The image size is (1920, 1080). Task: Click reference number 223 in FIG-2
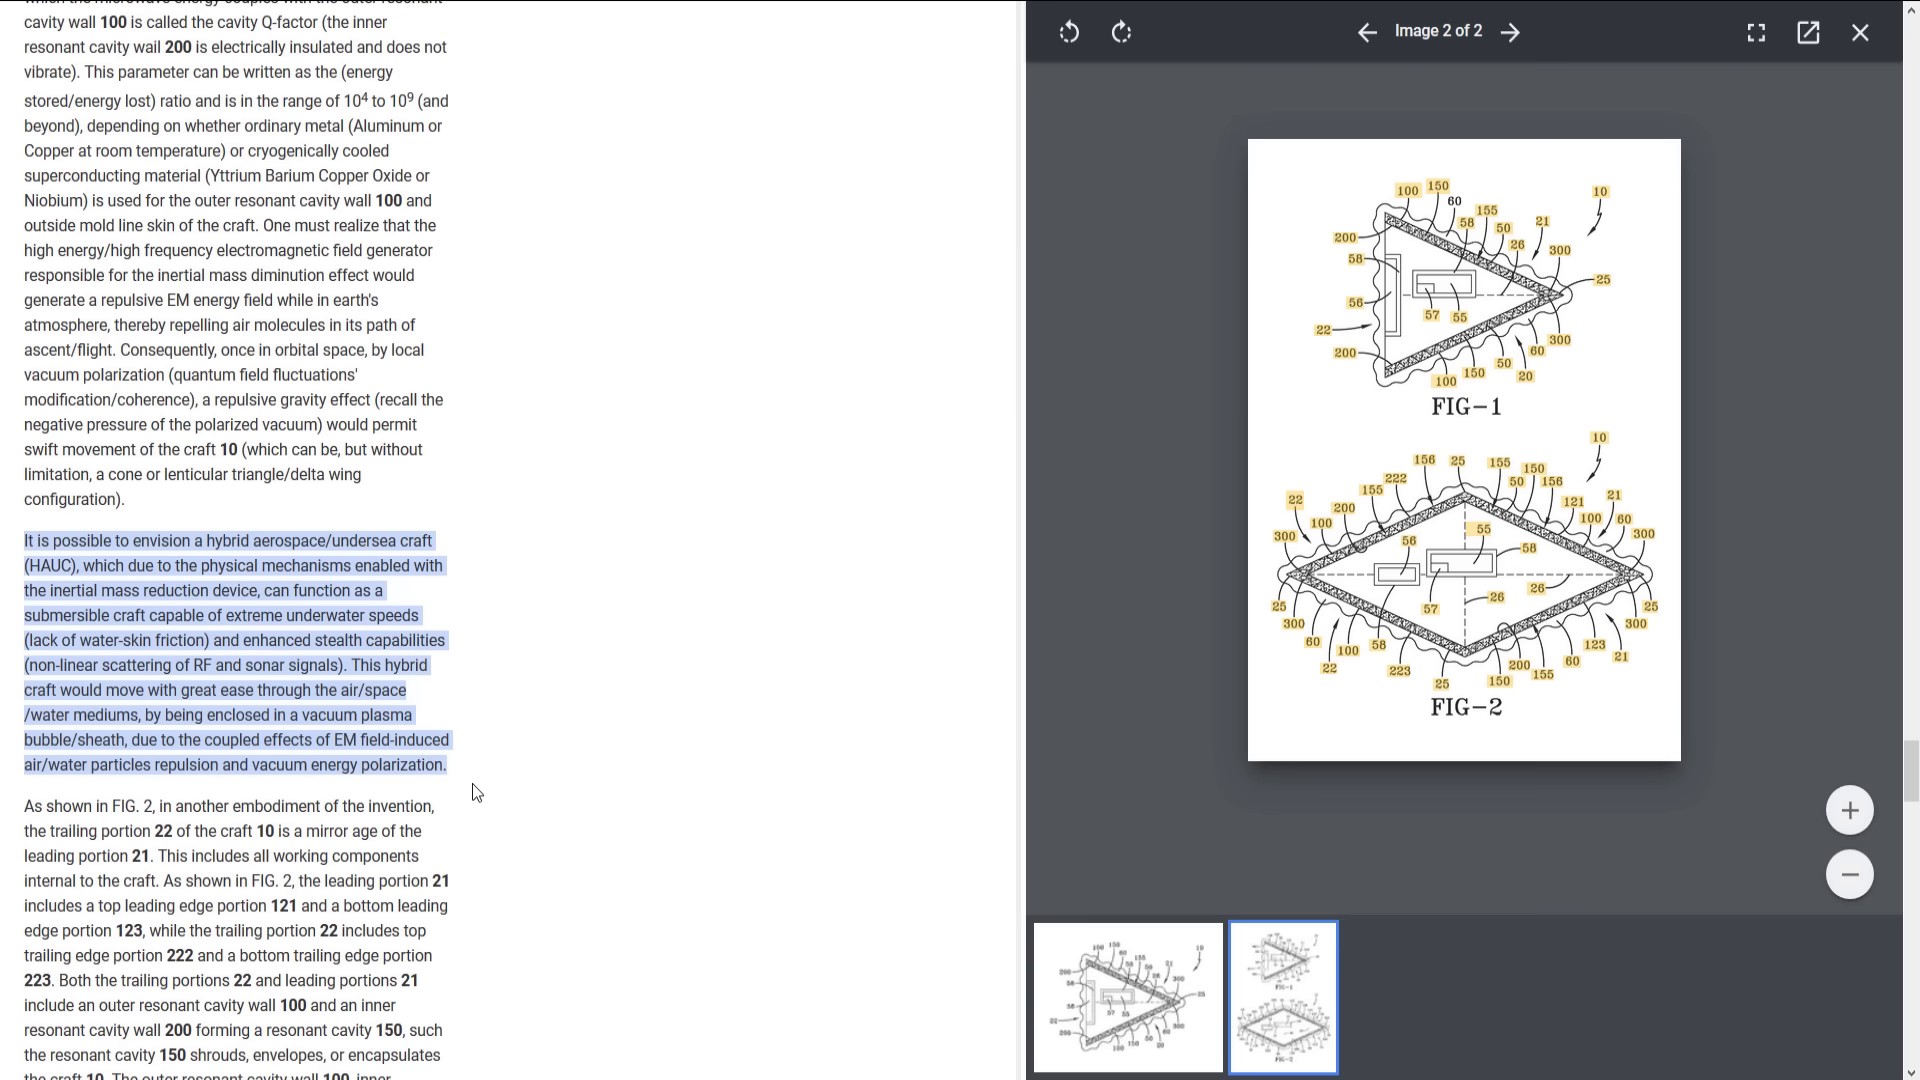pyautogui.click(x=1399, y=671)
